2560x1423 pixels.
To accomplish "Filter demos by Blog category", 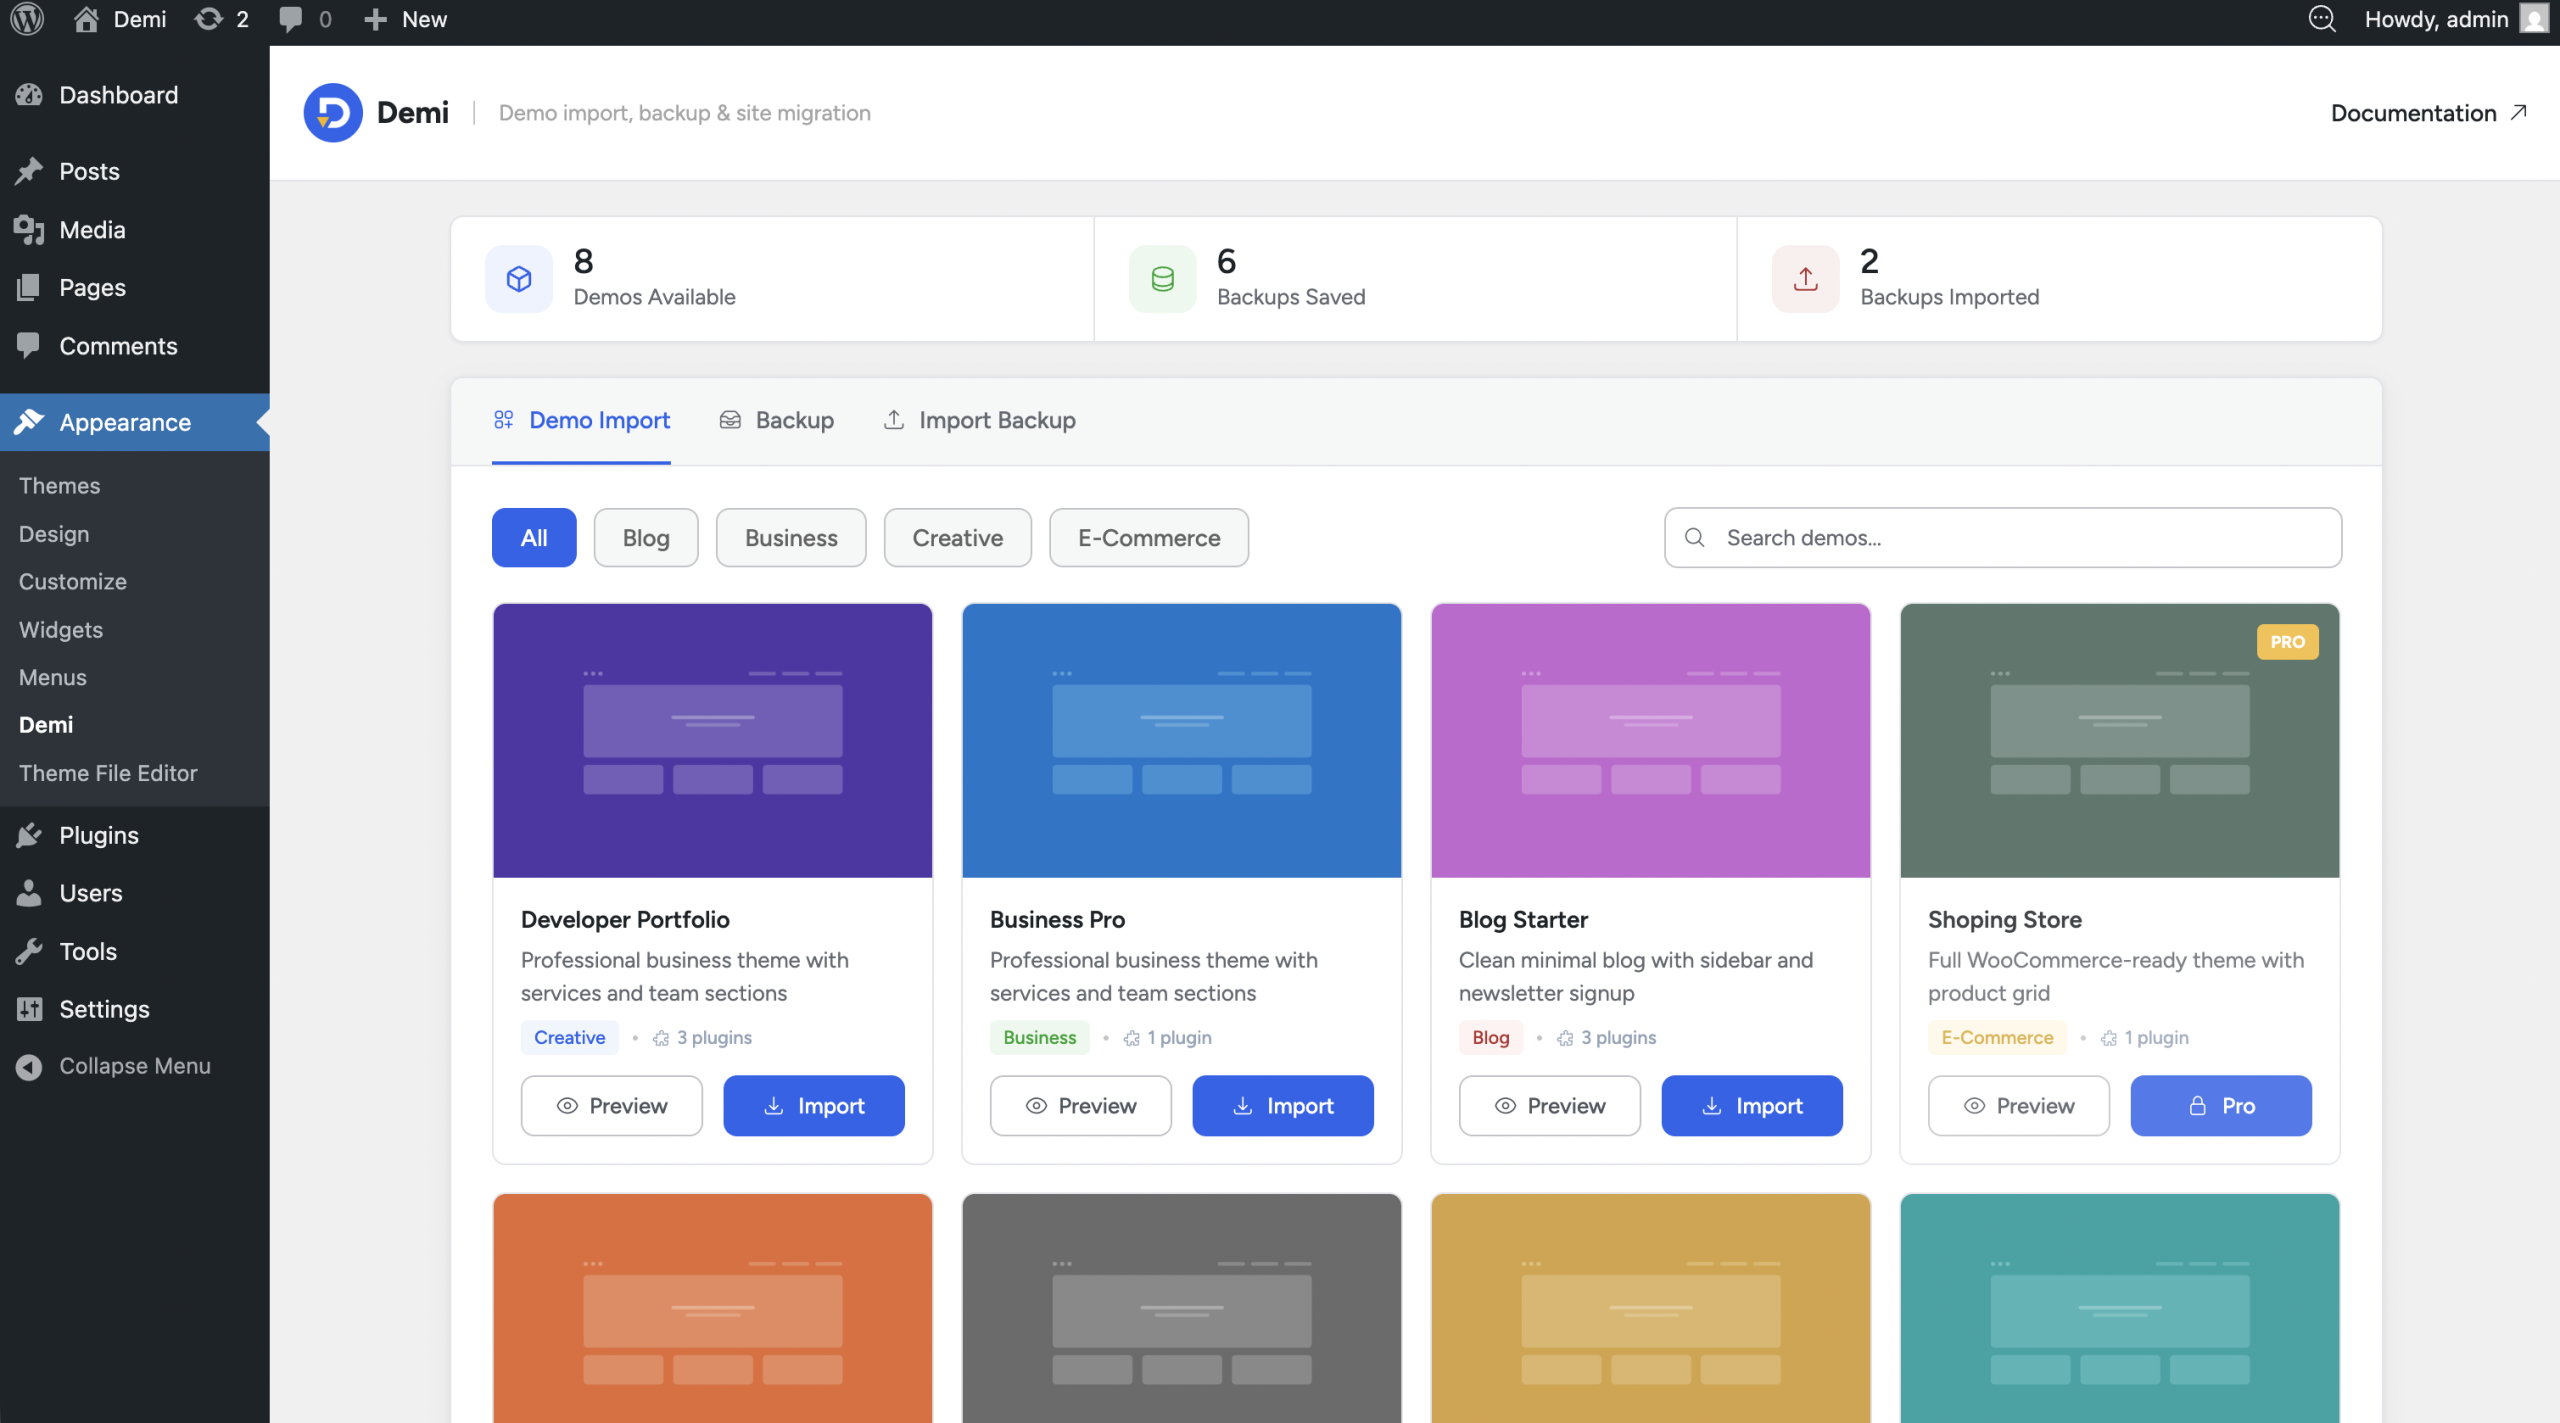I will (x=645, y=538).
